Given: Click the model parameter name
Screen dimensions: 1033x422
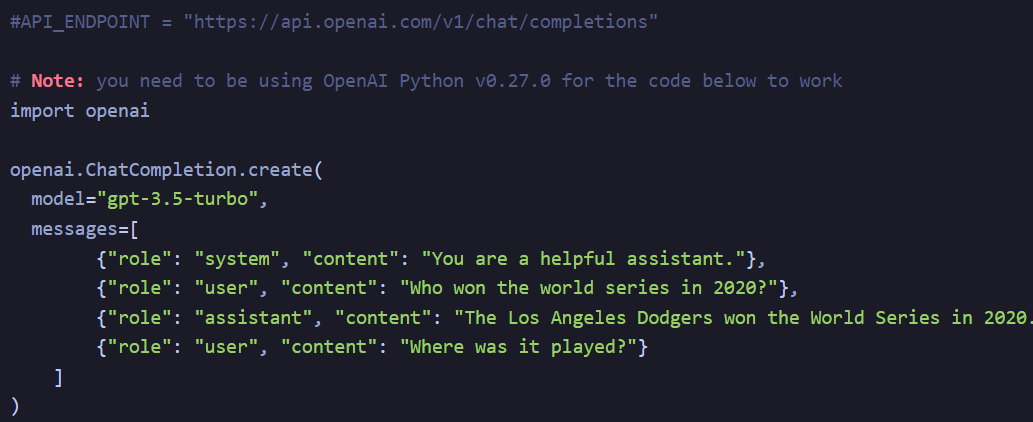Looking at the screenshot, I should (58, 199).
